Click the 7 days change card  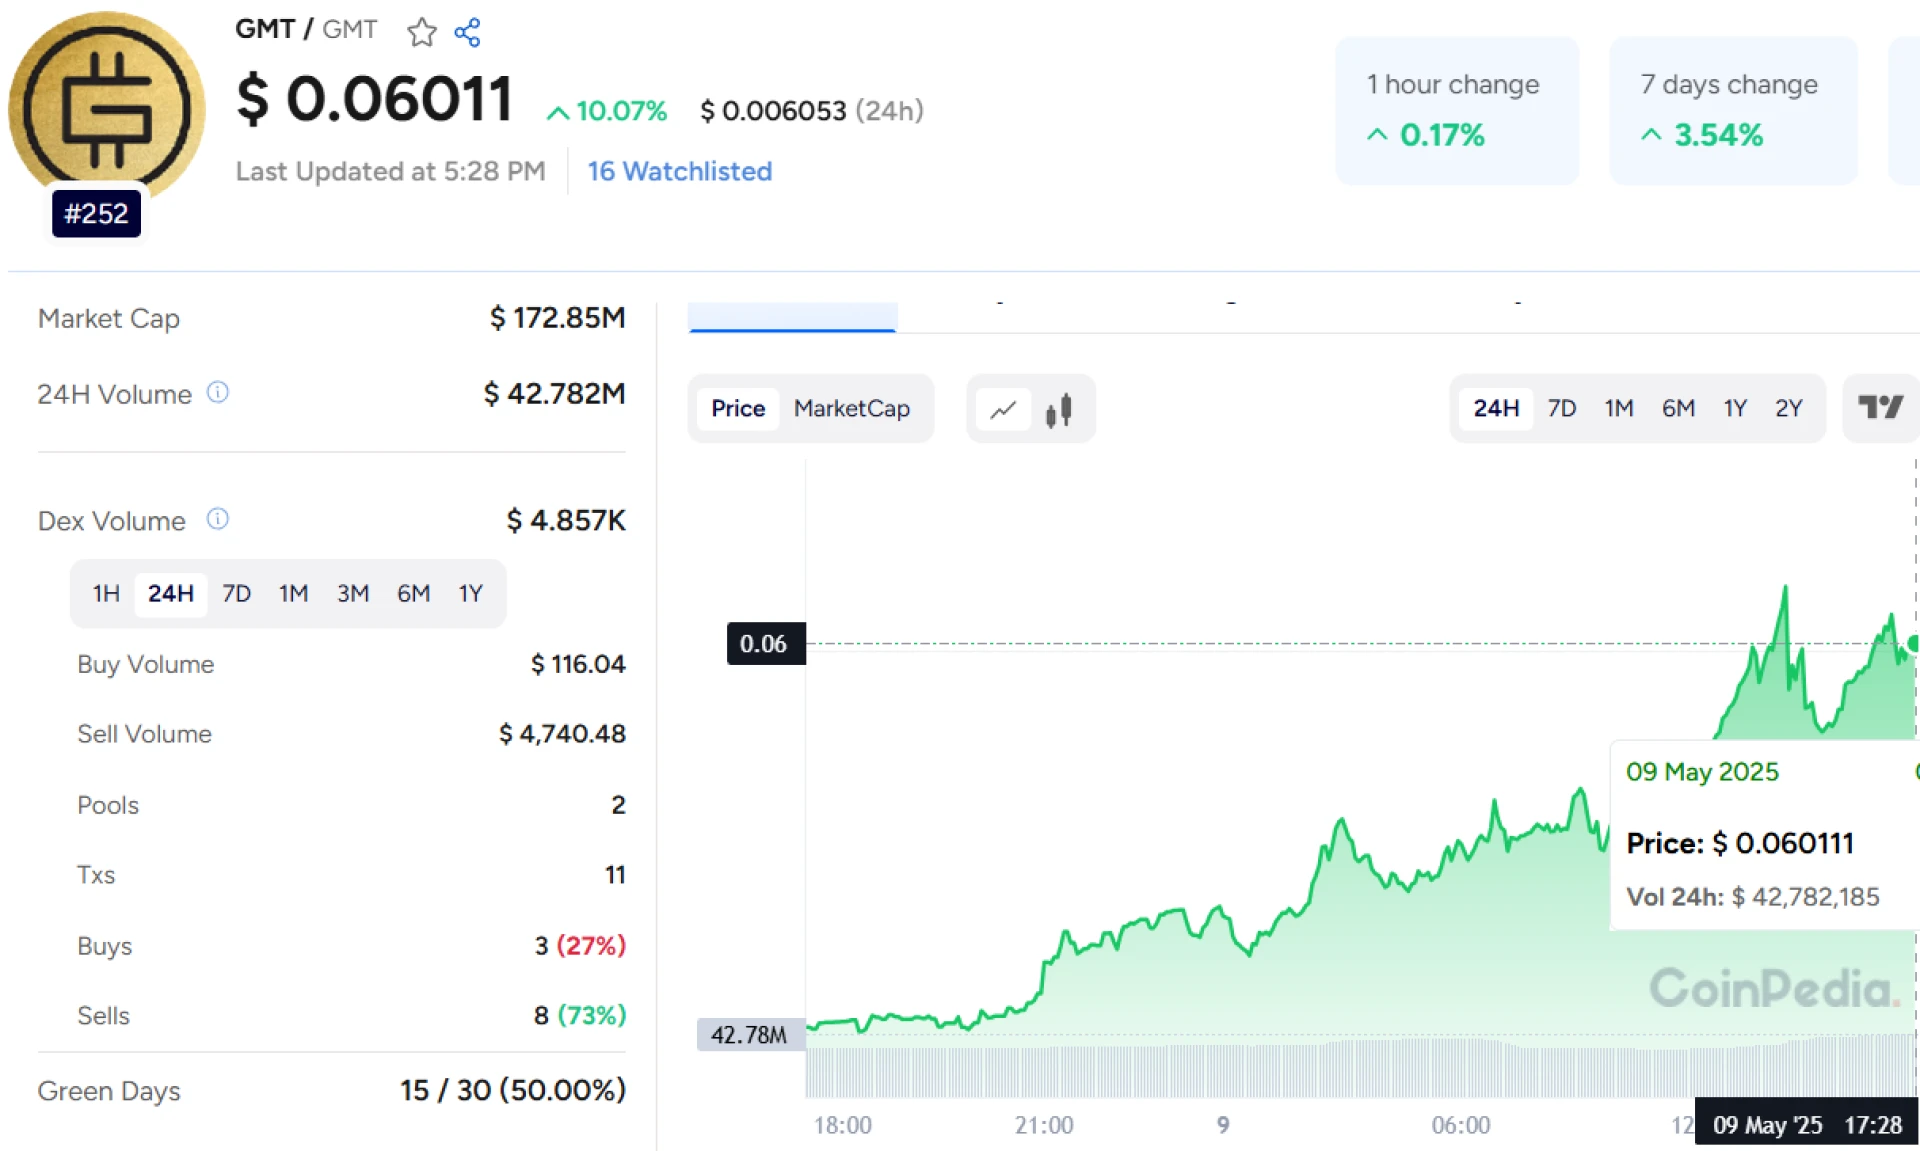1732,111
